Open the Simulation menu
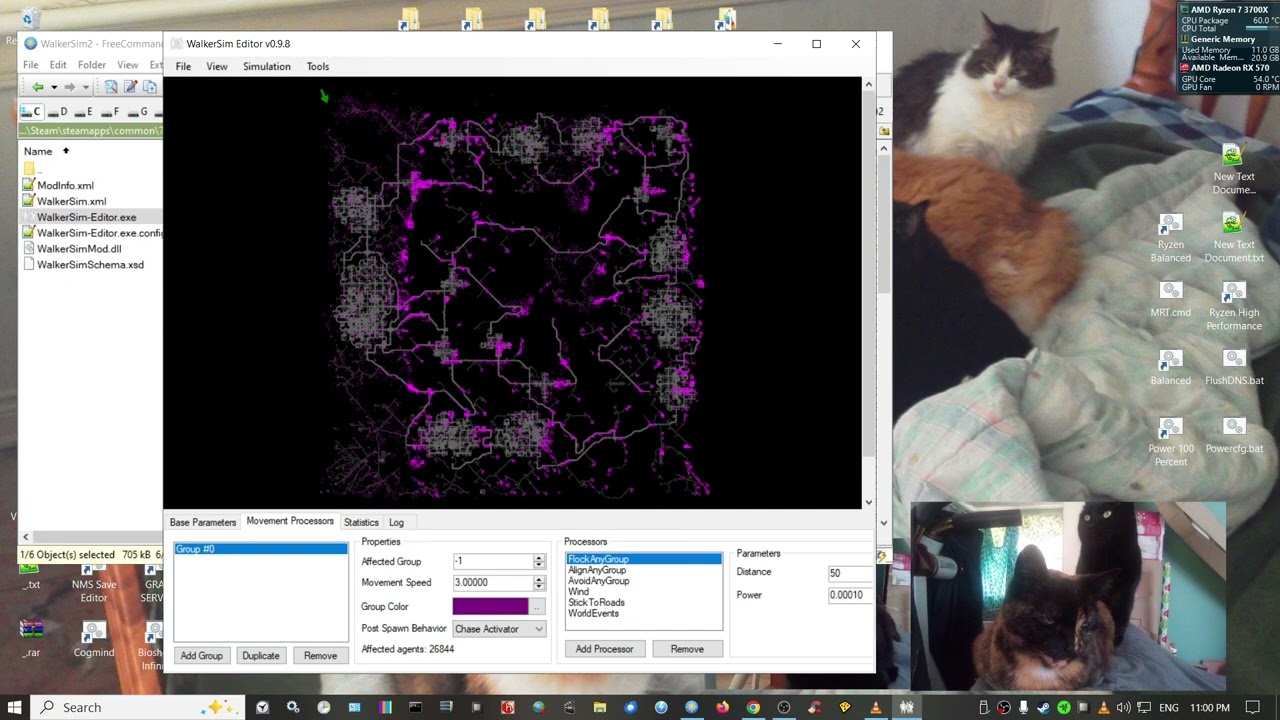 pyautogui.click(x=267, y=66)
